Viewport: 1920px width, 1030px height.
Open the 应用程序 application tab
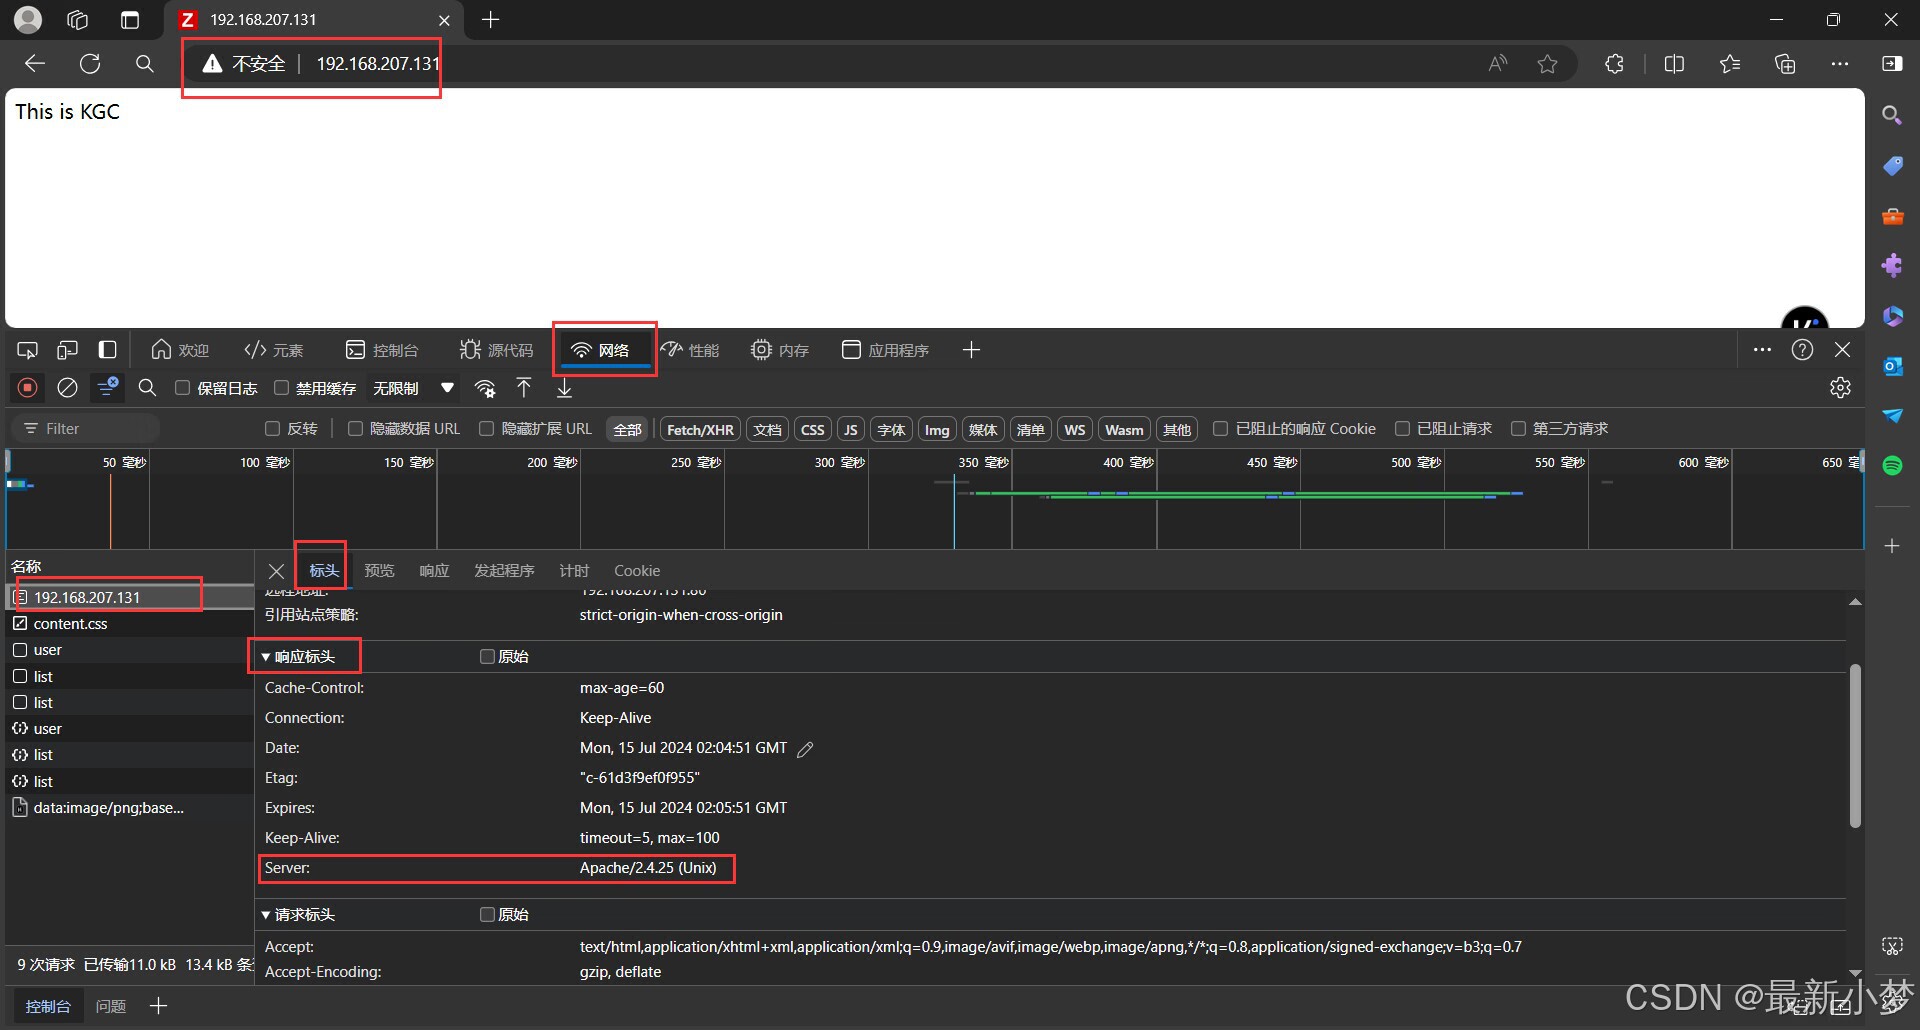coord(885,350)
